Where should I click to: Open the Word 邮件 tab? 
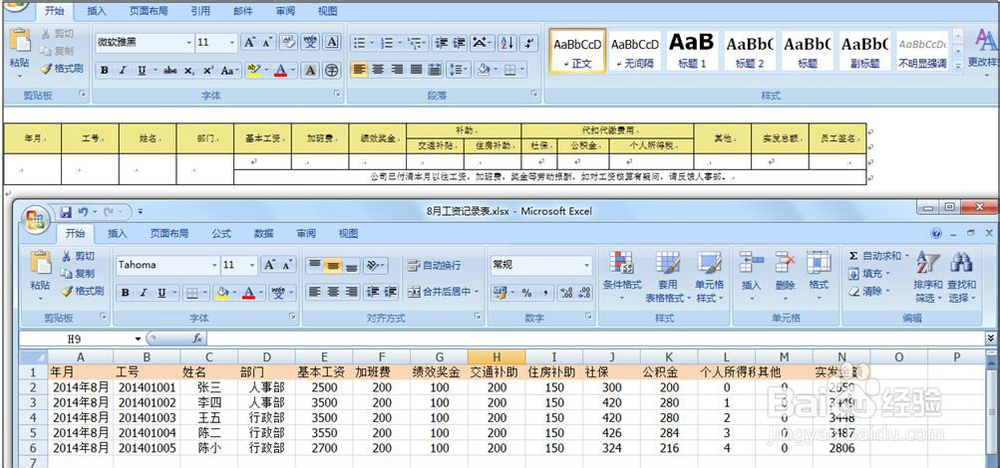coord(243,11)
